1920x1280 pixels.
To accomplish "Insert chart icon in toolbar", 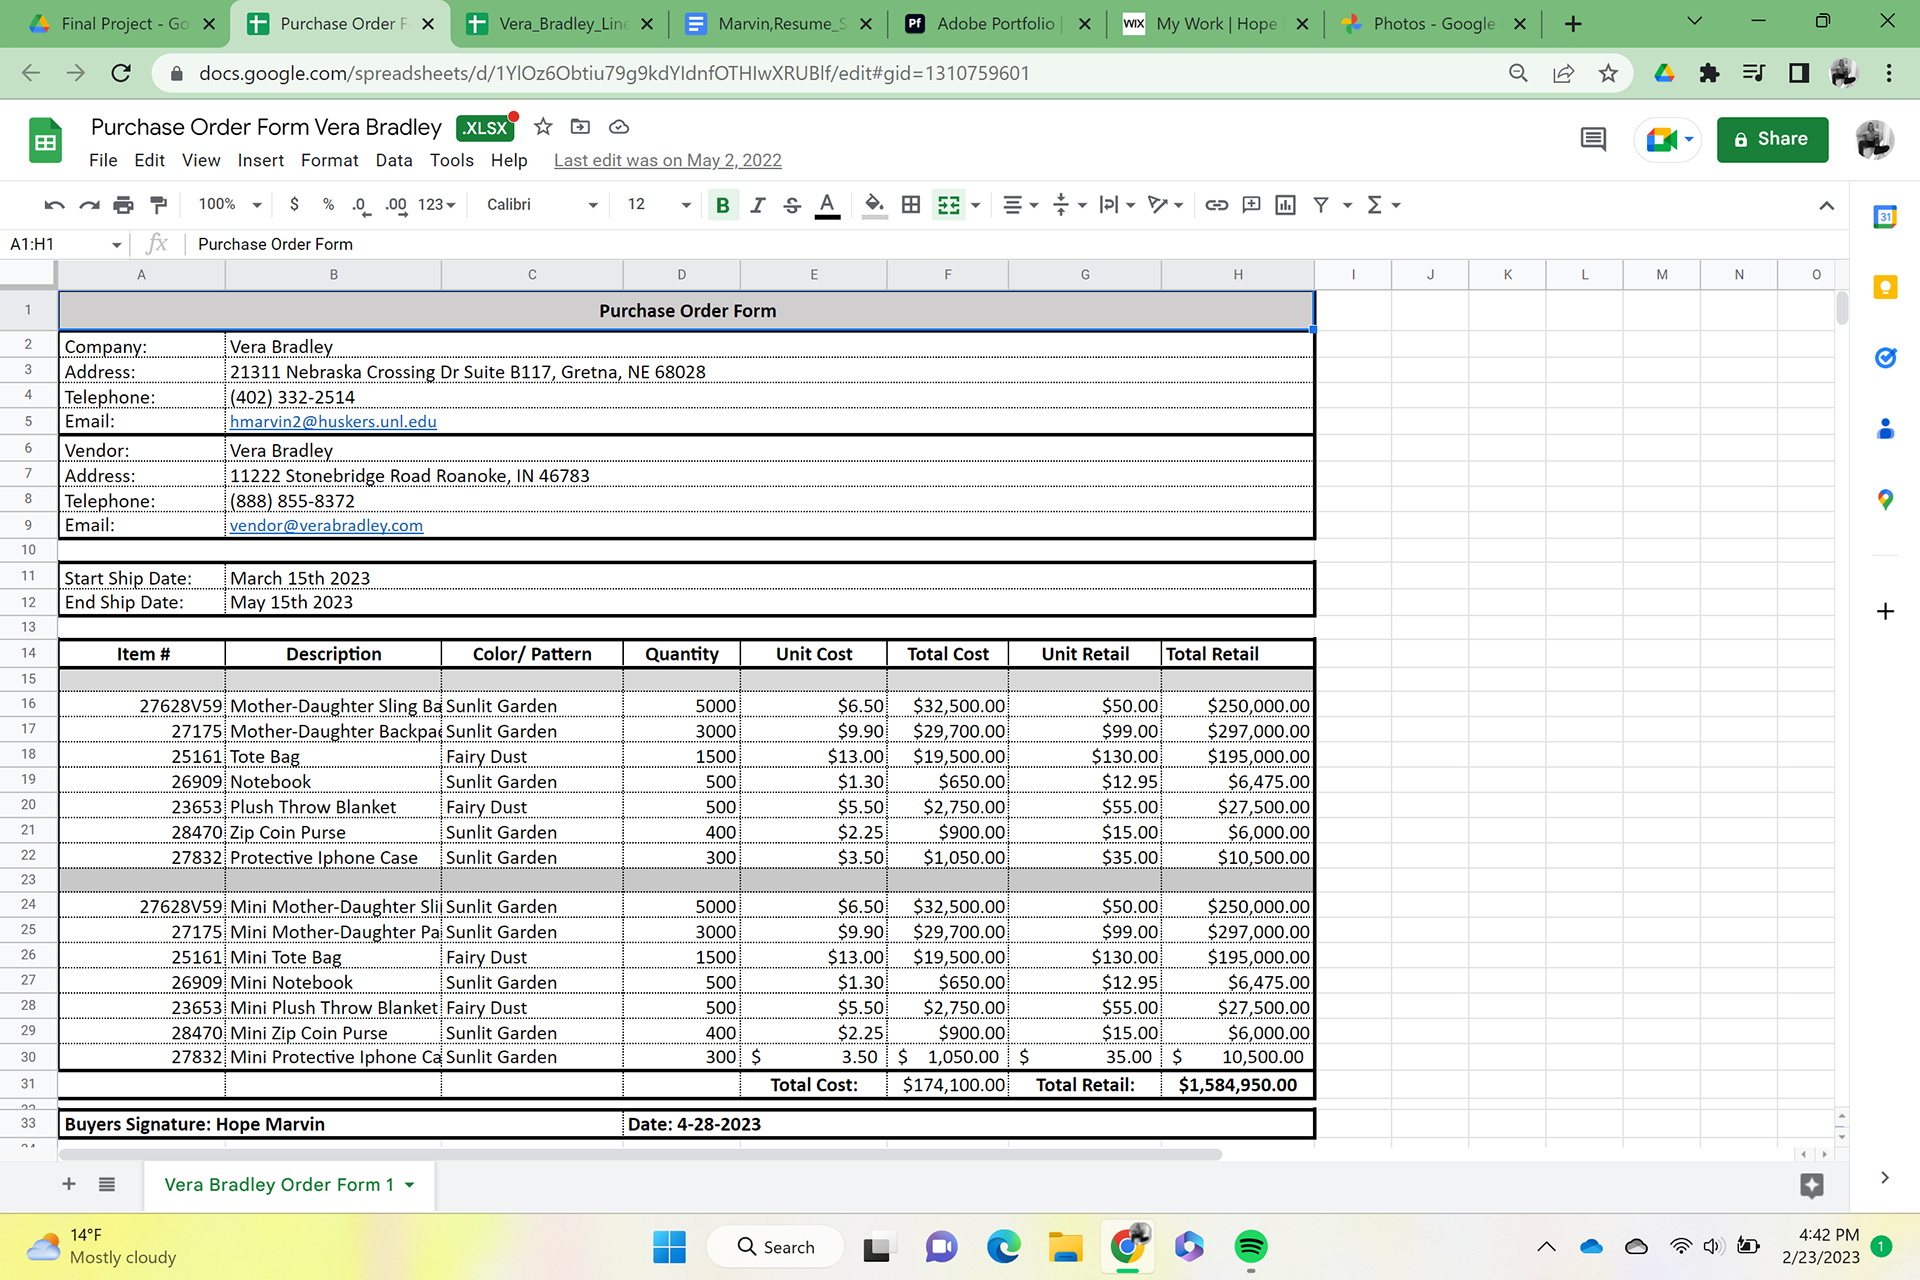I will coord(1286,205).
